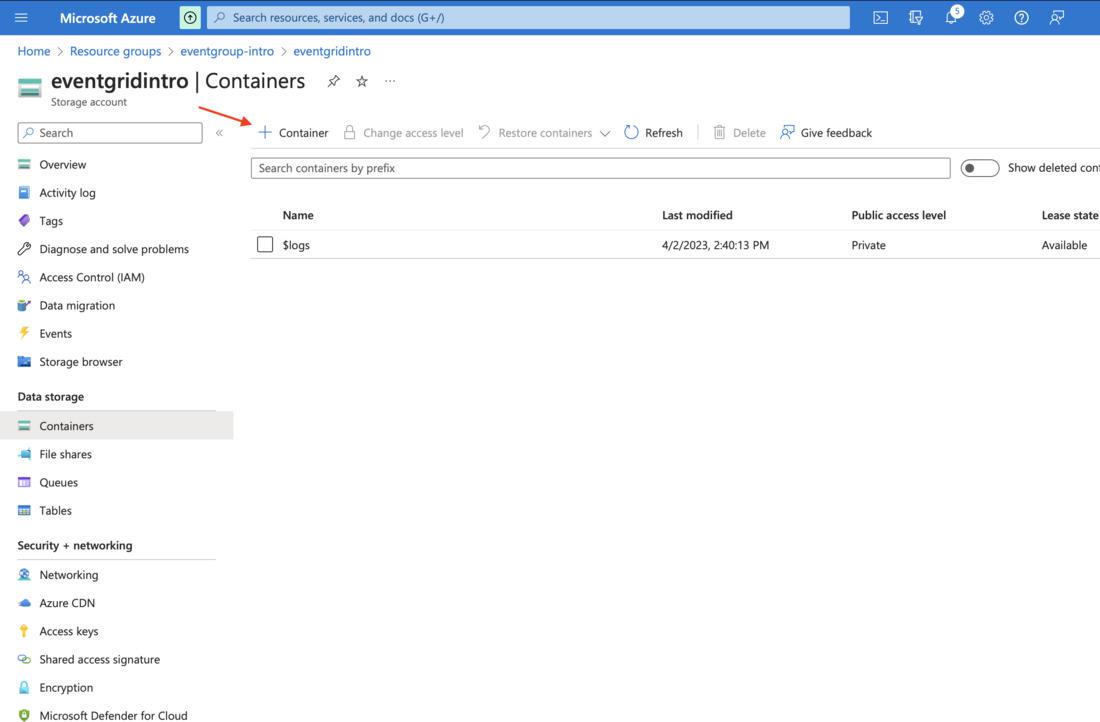
Task: Open Microsoft Defender for Cloud
Action: [x=116, y=714]
